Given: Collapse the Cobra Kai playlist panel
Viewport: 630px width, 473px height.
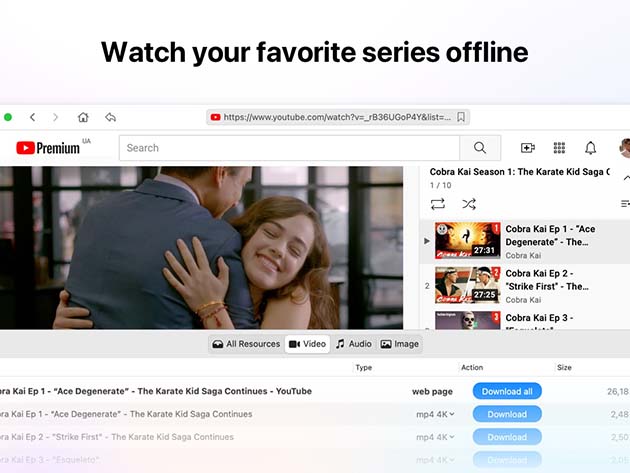Looking at the screenshot, I should (626, 178).
